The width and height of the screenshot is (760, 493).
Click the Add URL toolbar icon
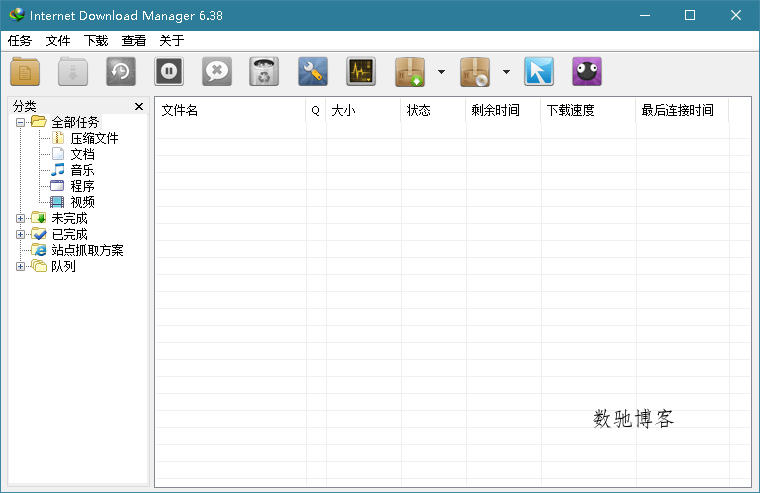[x=25, y=72]
